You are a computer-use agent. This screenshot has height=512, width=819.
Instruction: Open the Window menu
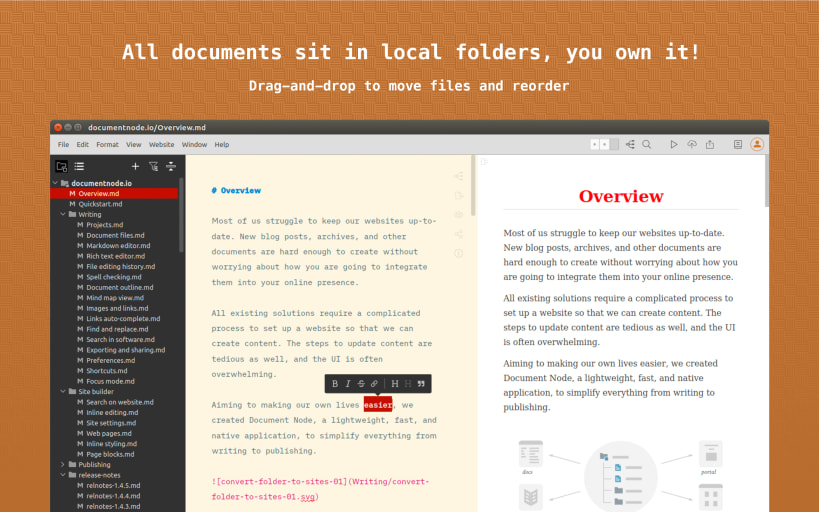(194, 145)
